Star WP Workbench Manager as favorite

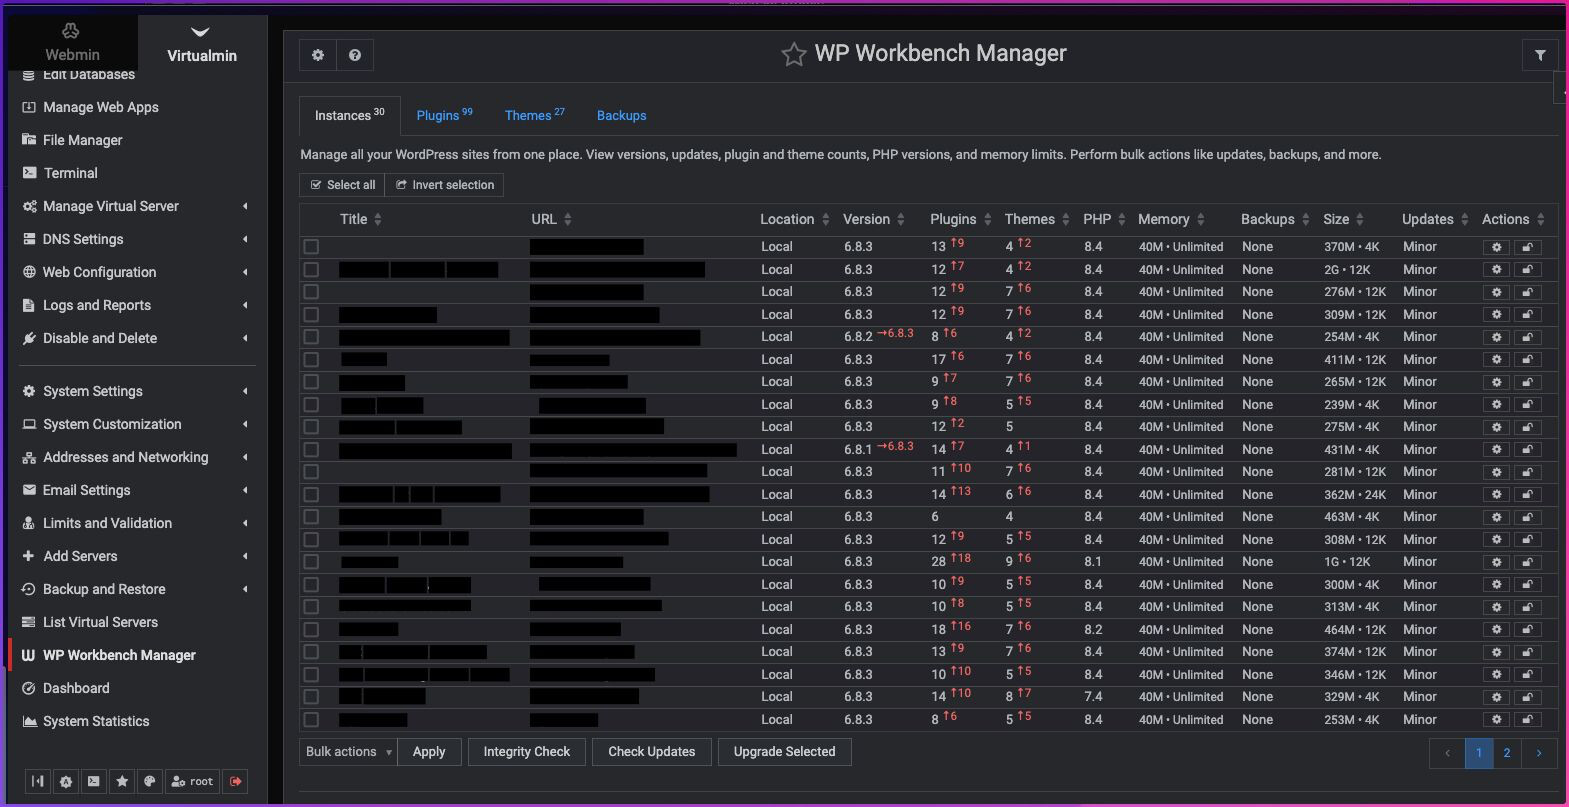(x=793, y=55)
